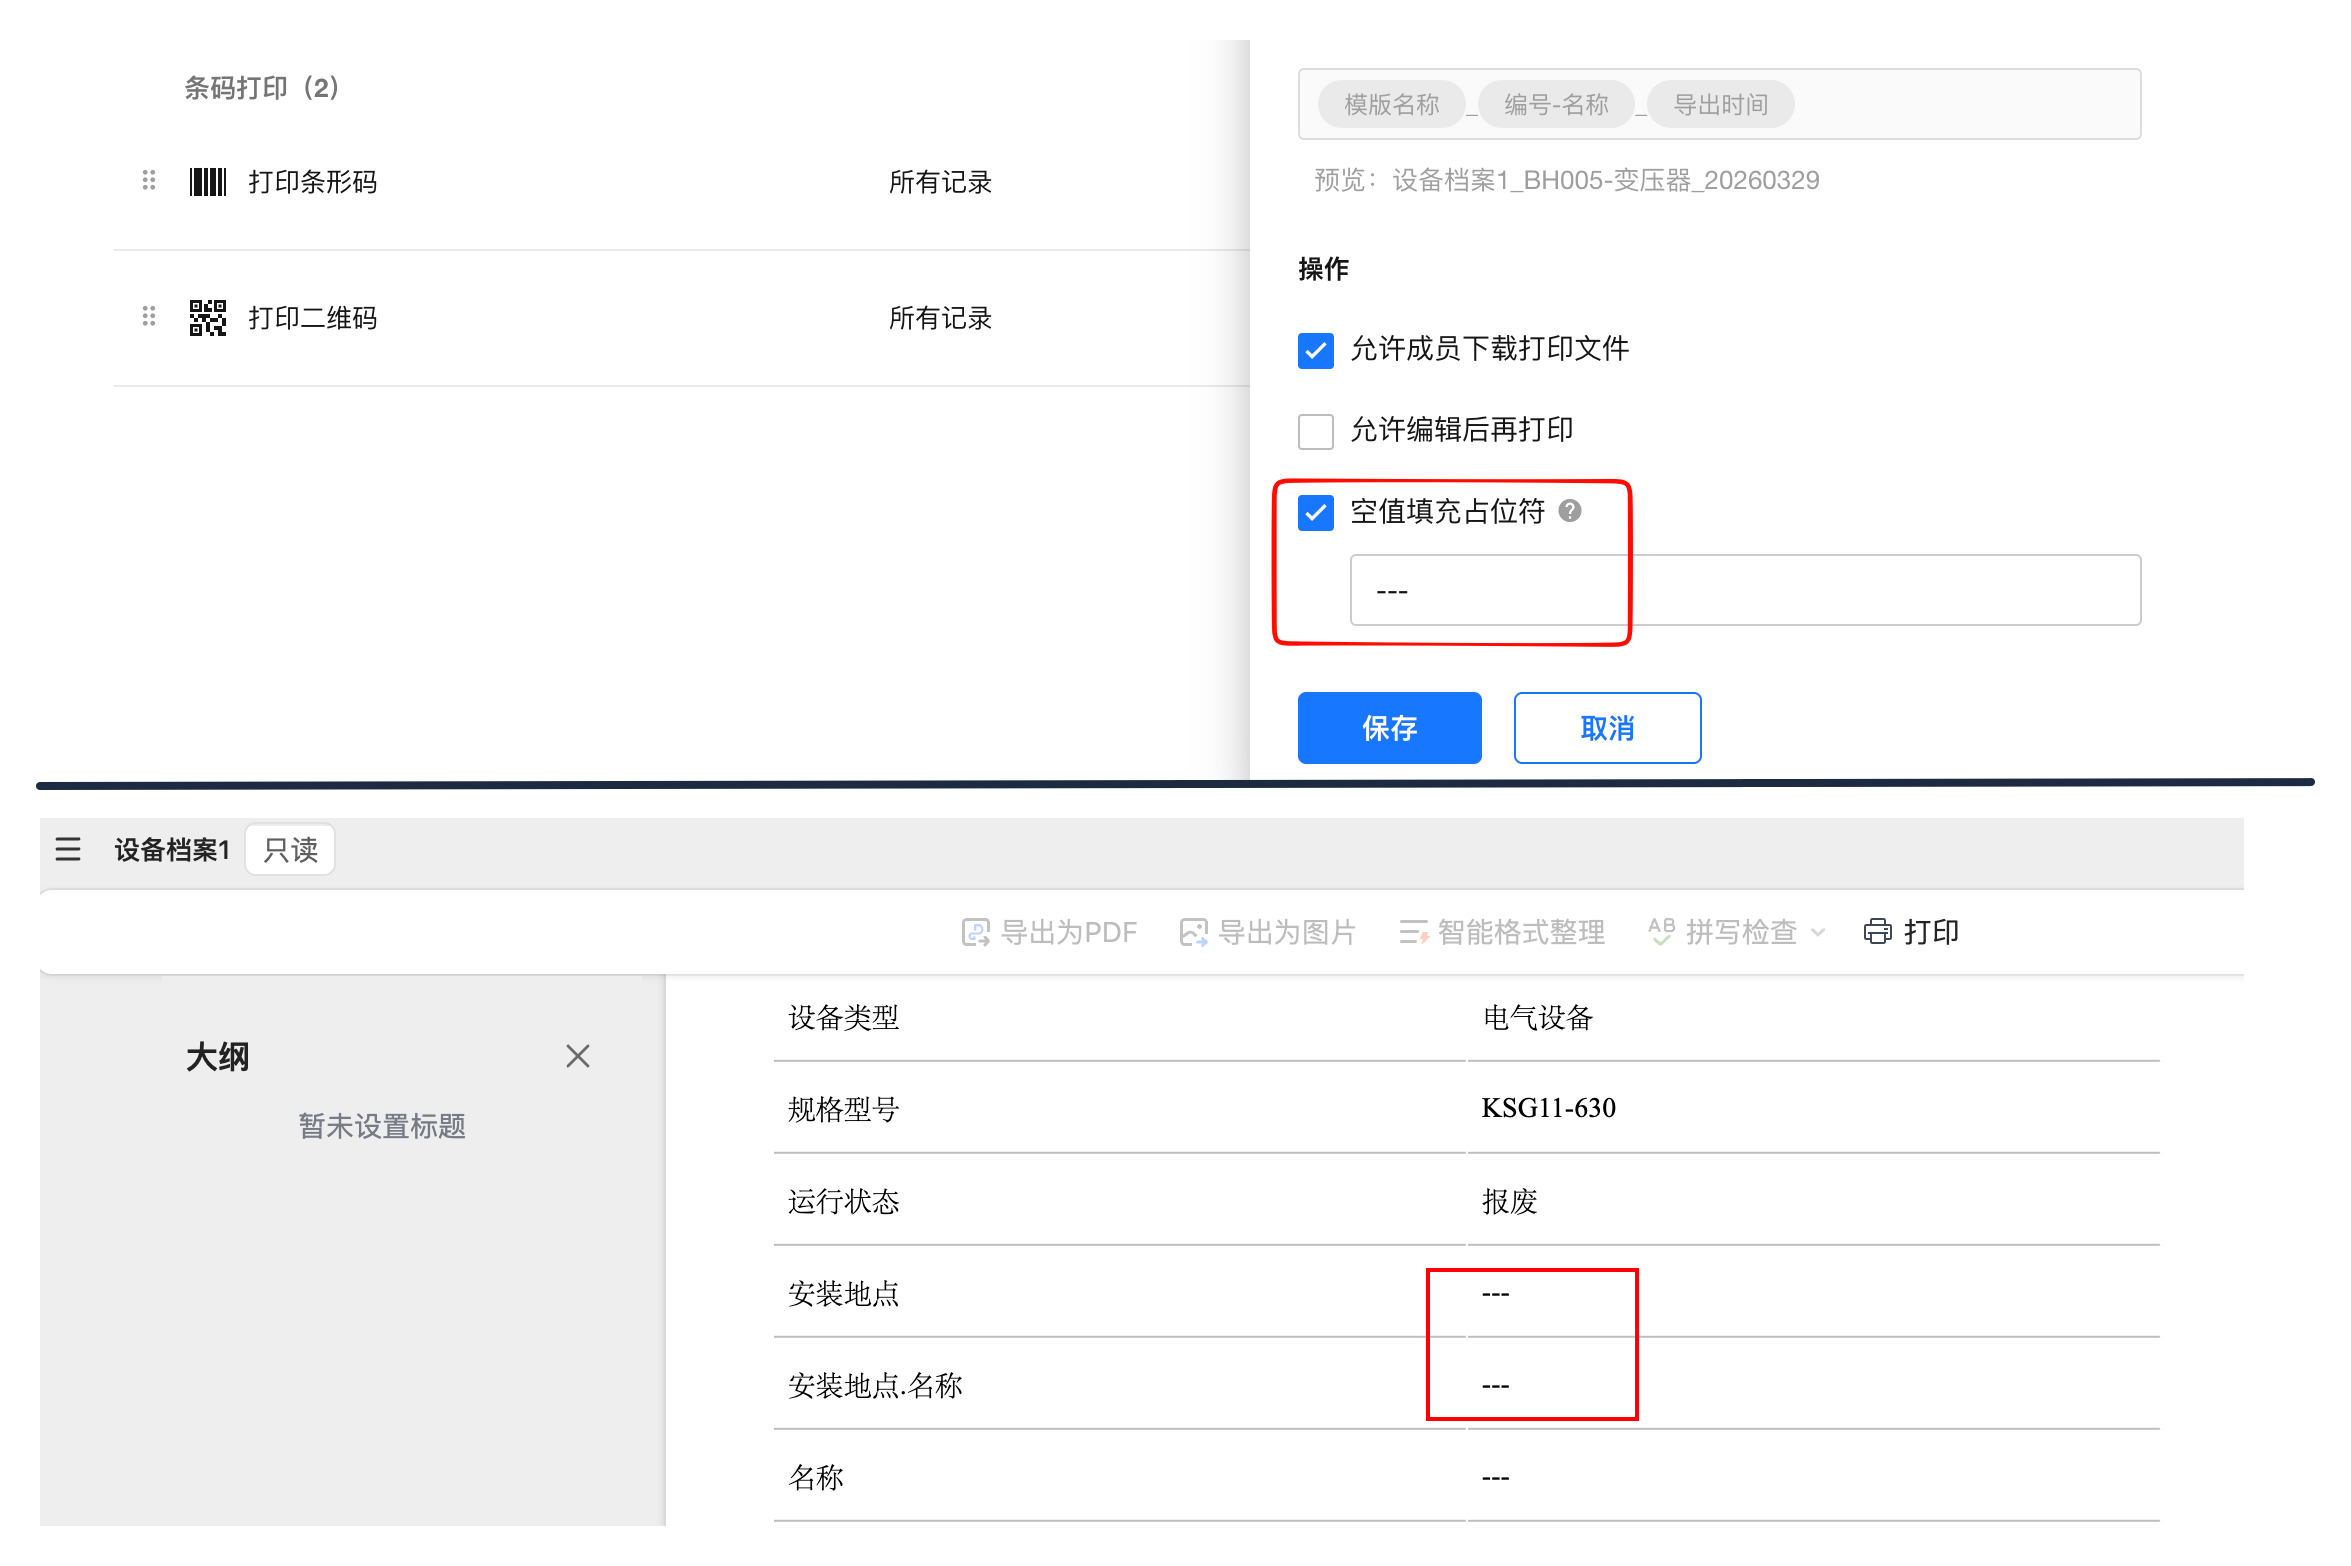Click the 导出为PDF export icon
Image resolution: width=2351 pixels, height=1566 pixels.
click(x=975, y=932)
